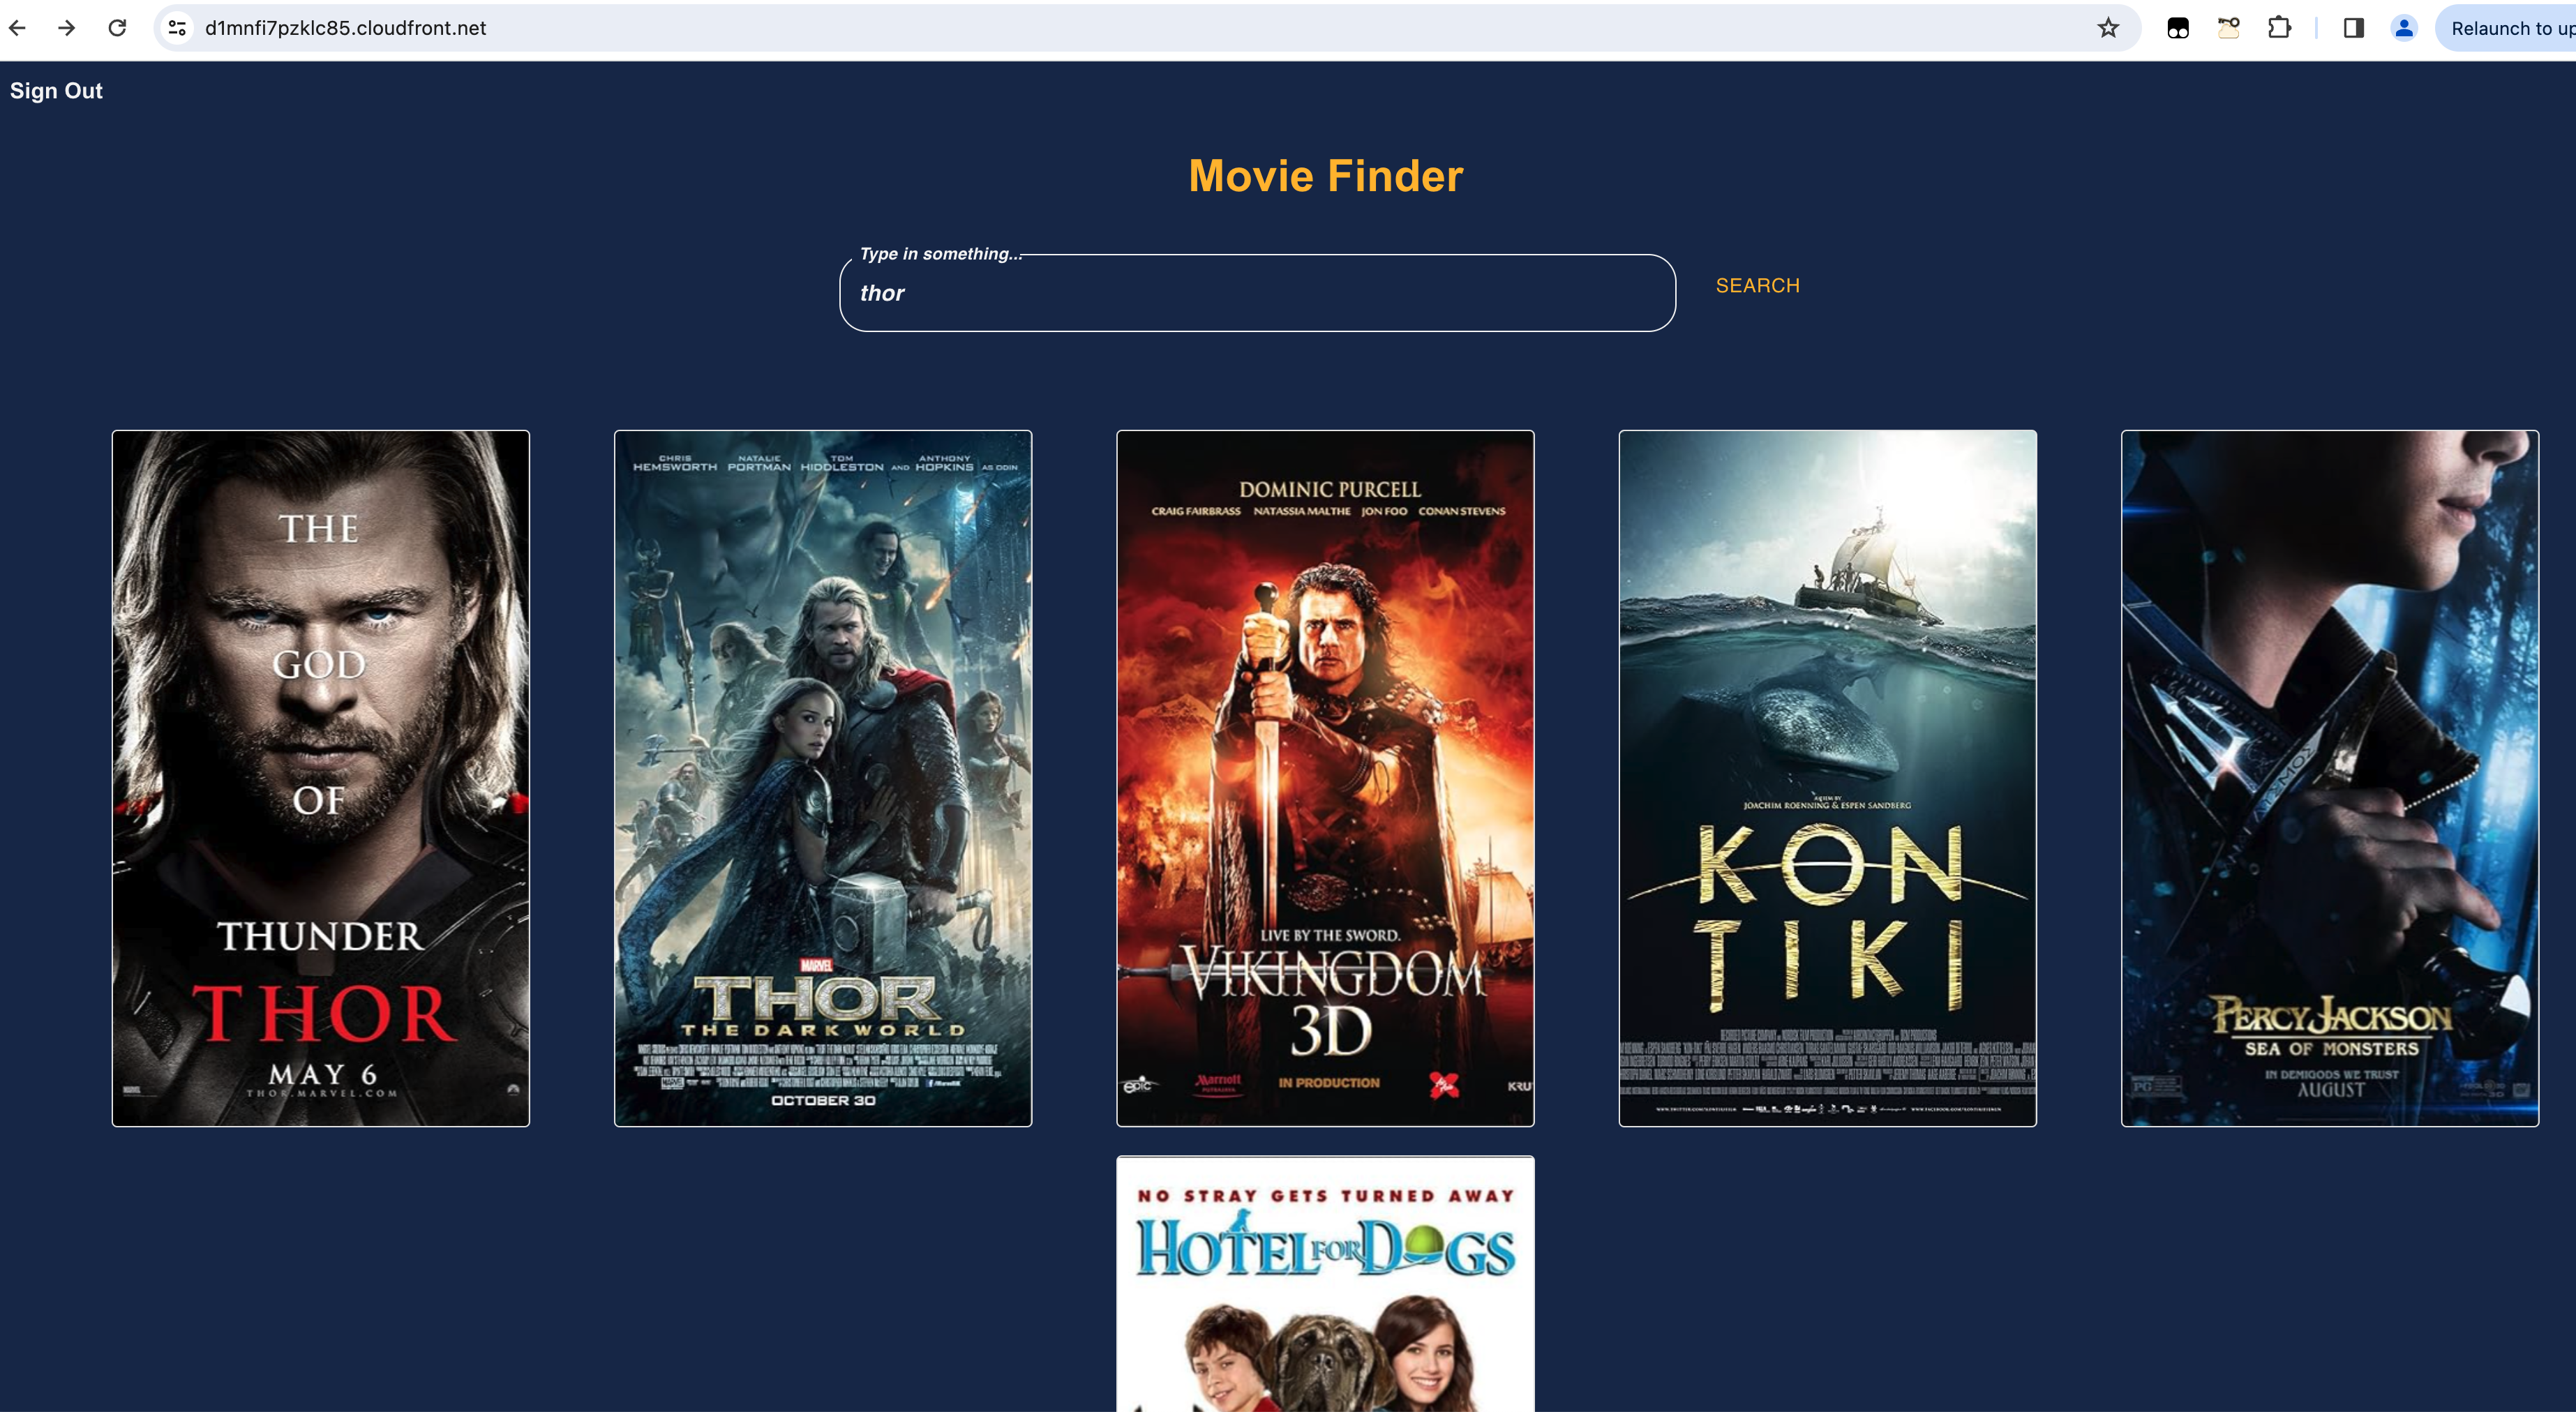Screen dimensions: 2576x1412
Task: Open the Thor God of Thunder poster
Action: (x=321, y=778)
